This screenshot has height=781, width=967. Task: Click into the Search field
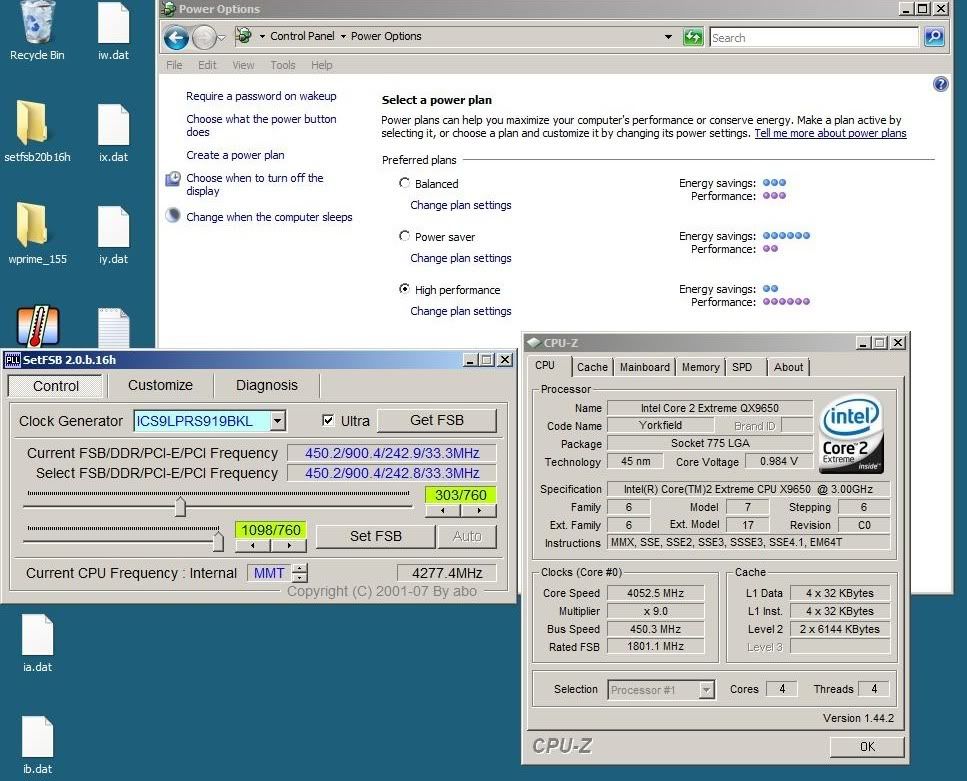coord(813,38)
